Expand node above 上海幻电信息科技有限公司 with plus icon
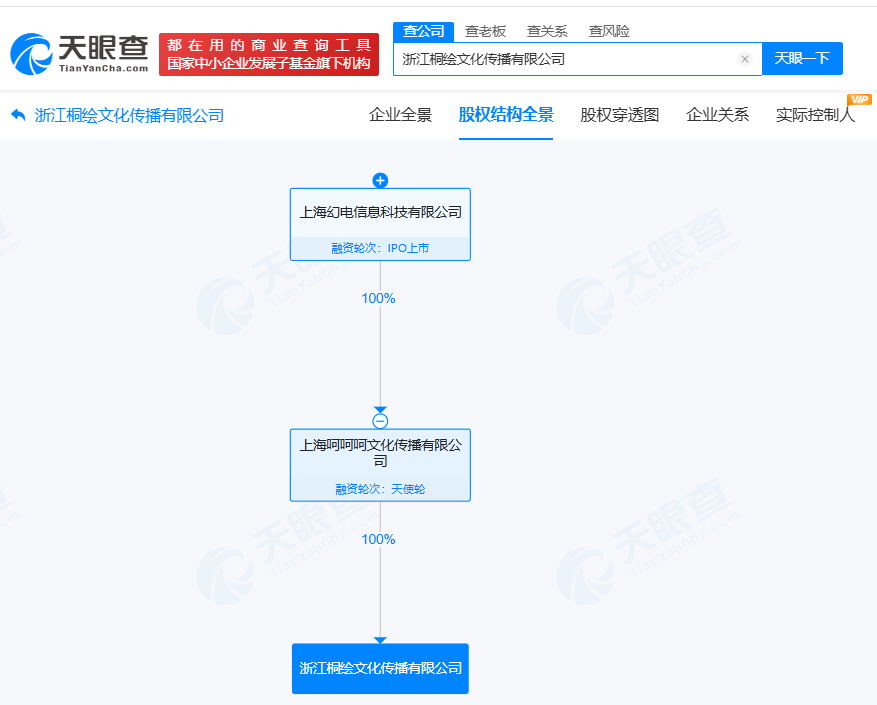This screenshot has height=705, width=877. click(x=380, y=181)
